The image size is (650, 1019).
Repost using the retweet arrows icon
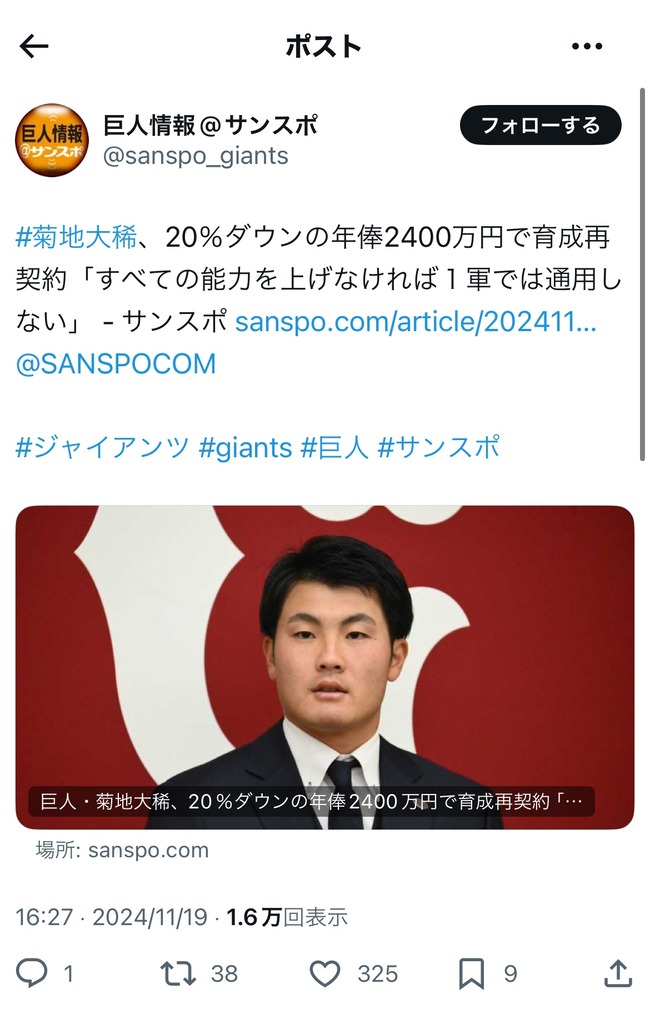178,974
